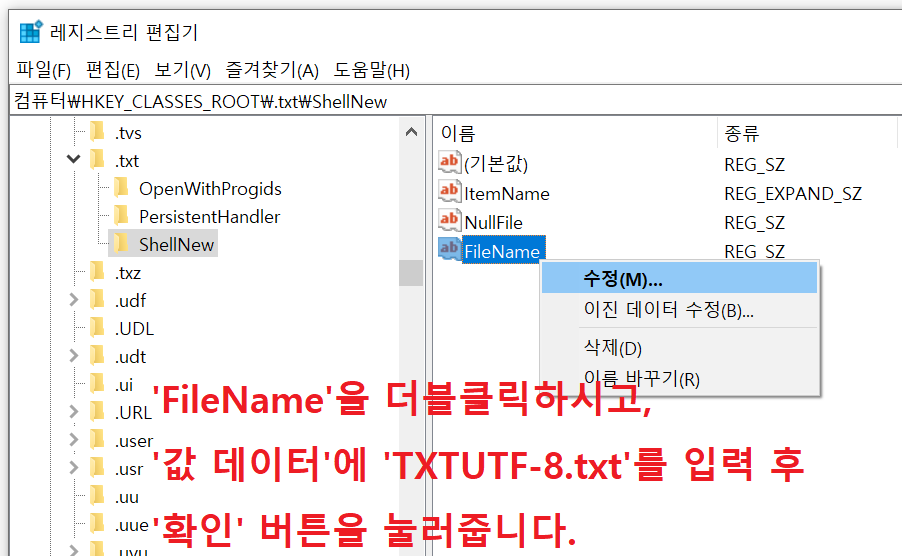902x556 pixels.
Task: Select the (기본값) value name
Action: click(496, 164)
